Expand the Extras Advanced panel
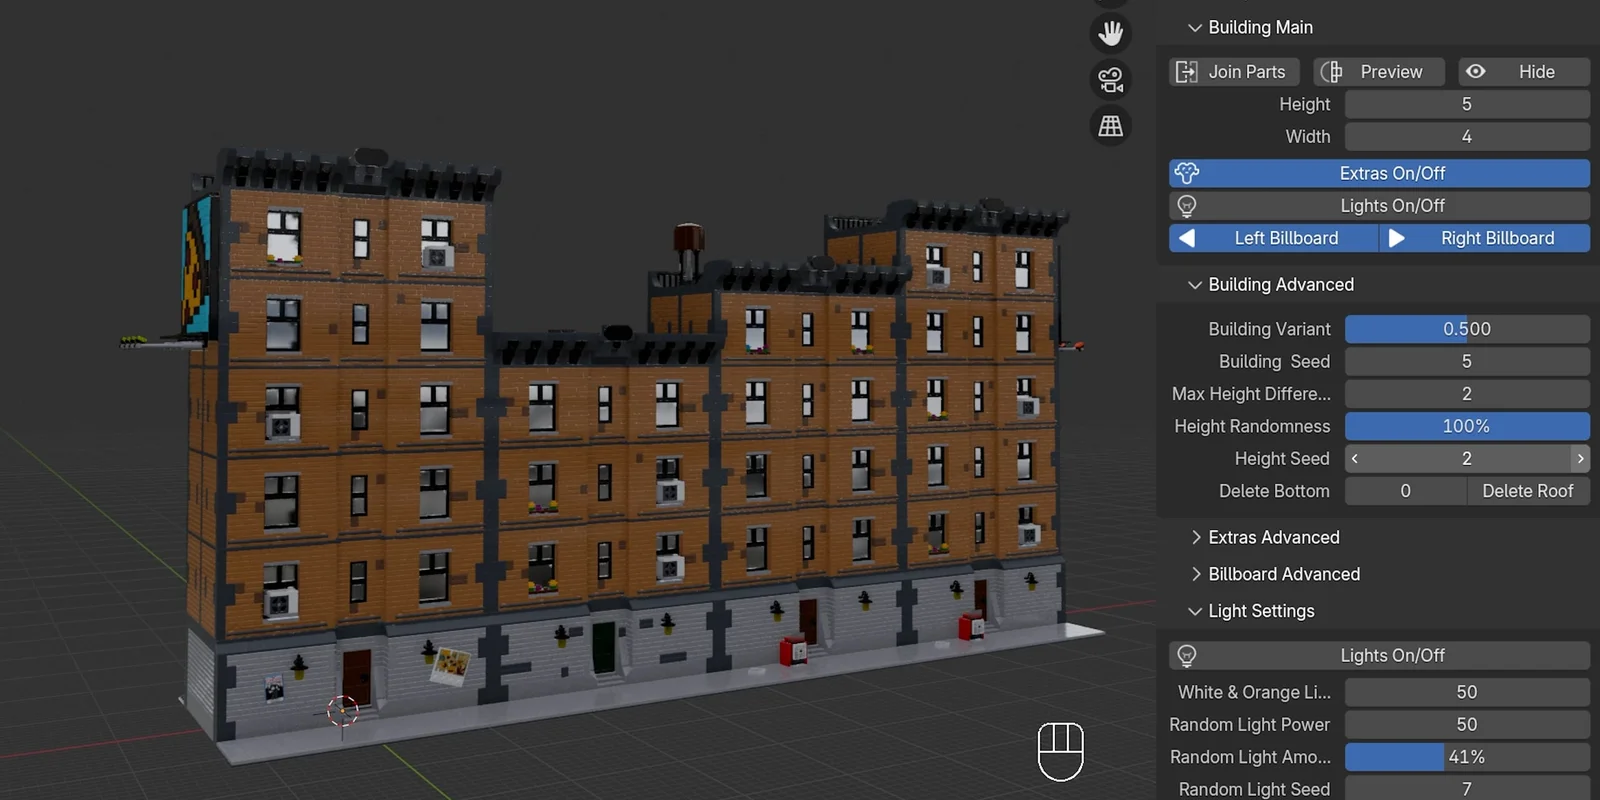 (1196, 538)
